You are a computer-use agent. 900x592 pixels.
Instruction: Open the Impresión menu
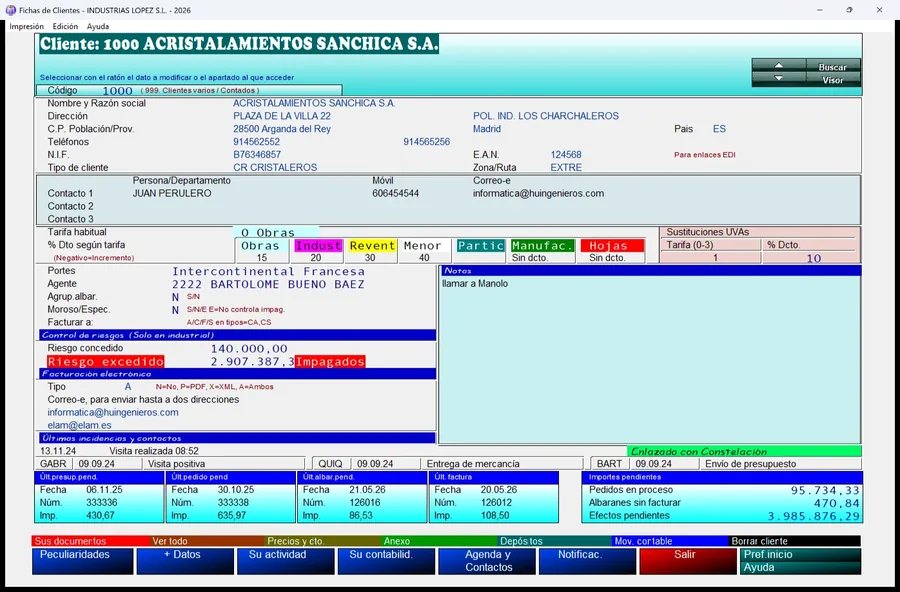pos(26,26)
